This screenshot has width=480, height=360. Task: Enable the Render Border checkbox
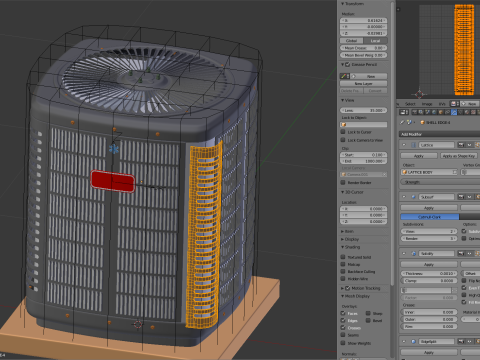343,182
